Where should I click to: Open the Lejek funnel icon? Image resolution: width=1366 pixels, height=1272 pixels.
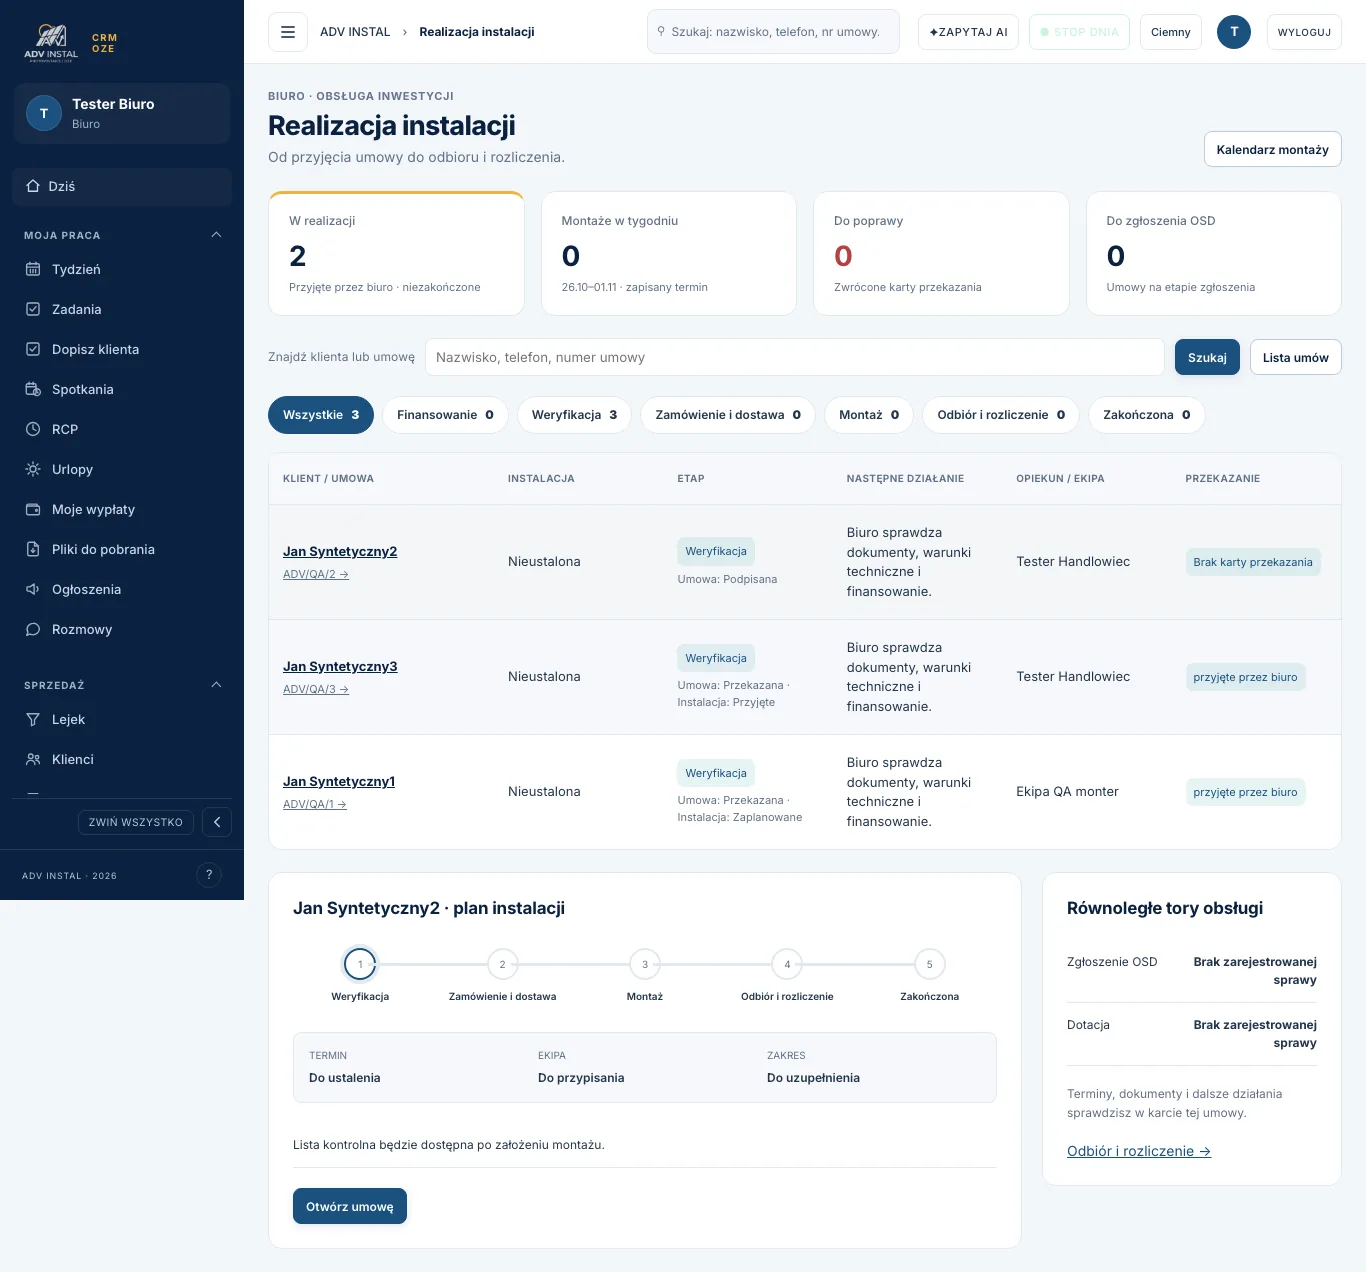coord(33,719)
